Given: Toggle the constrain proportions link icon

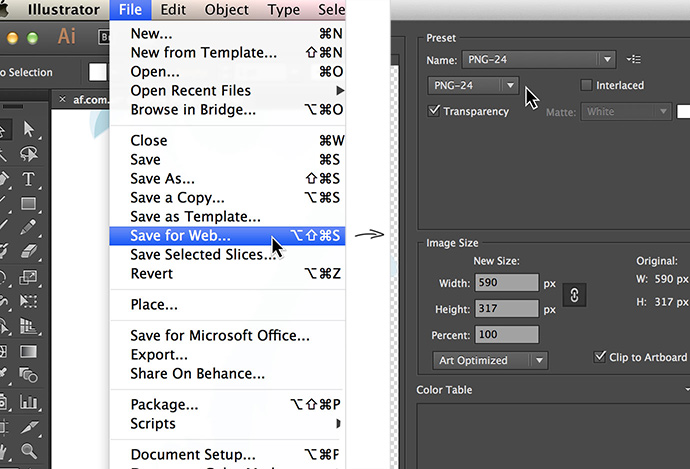Looking at the screenshot, I should [574, 295].
